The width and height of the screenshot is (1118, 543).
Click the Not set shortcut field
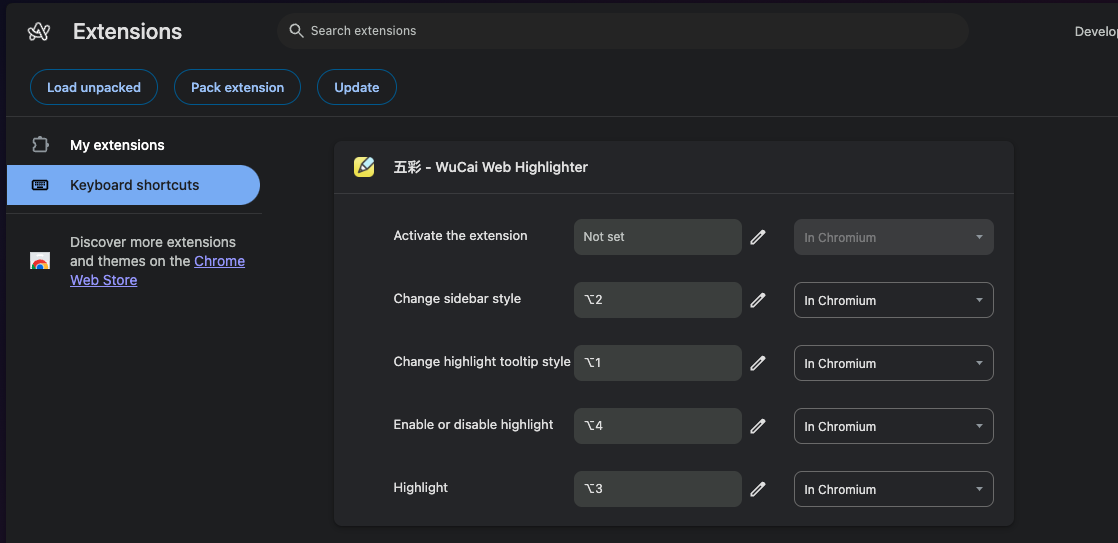pos(657,237)
